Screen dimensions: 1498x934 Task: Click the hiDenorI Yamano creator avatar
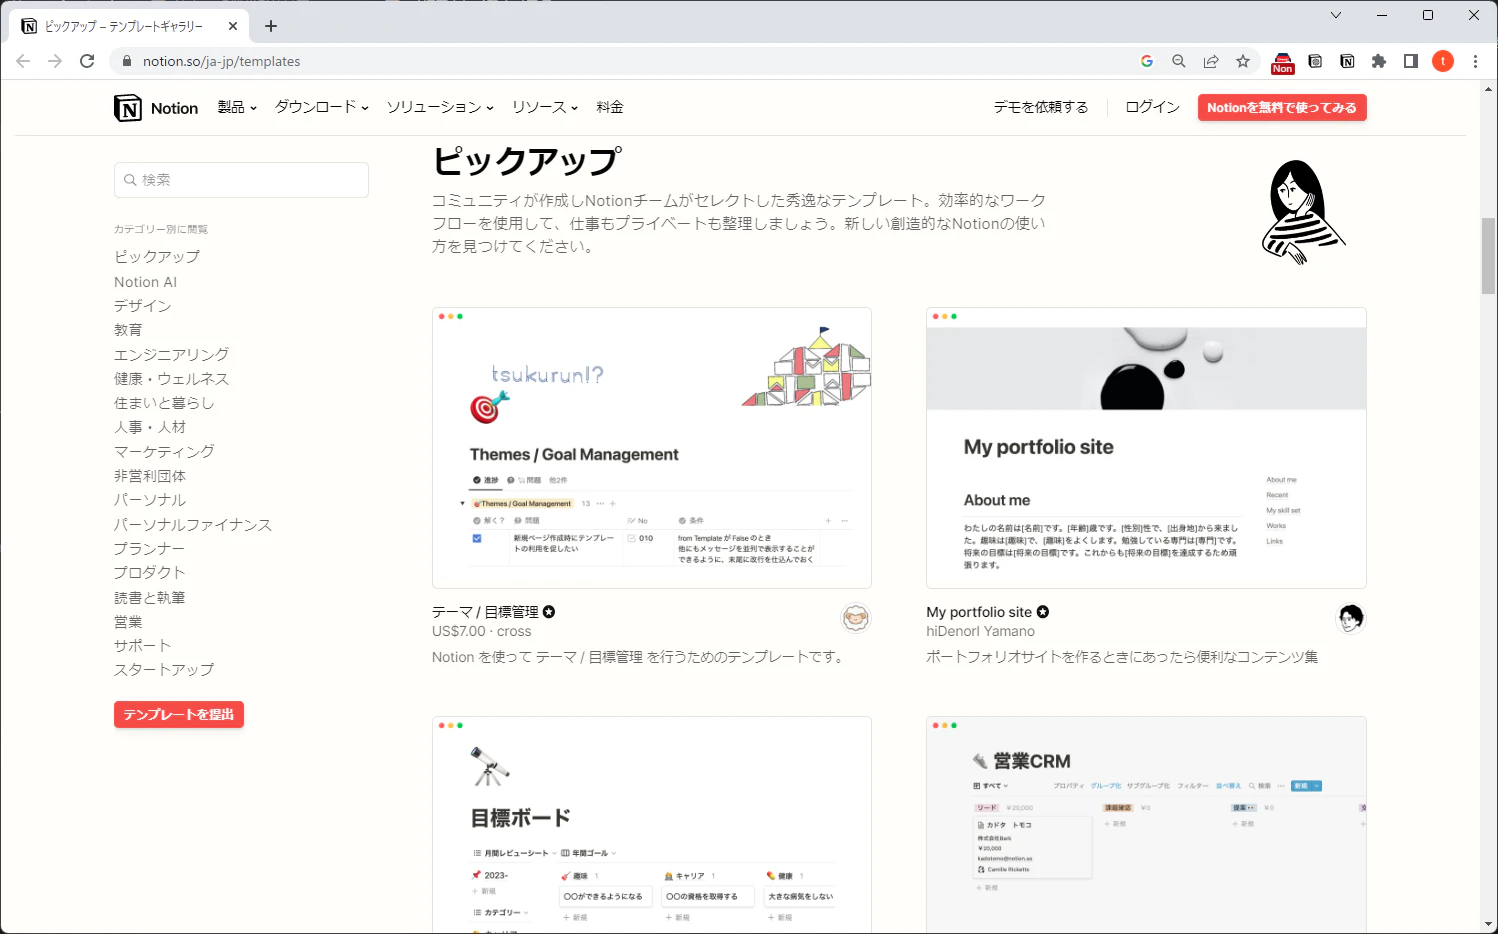[1351, 618]
